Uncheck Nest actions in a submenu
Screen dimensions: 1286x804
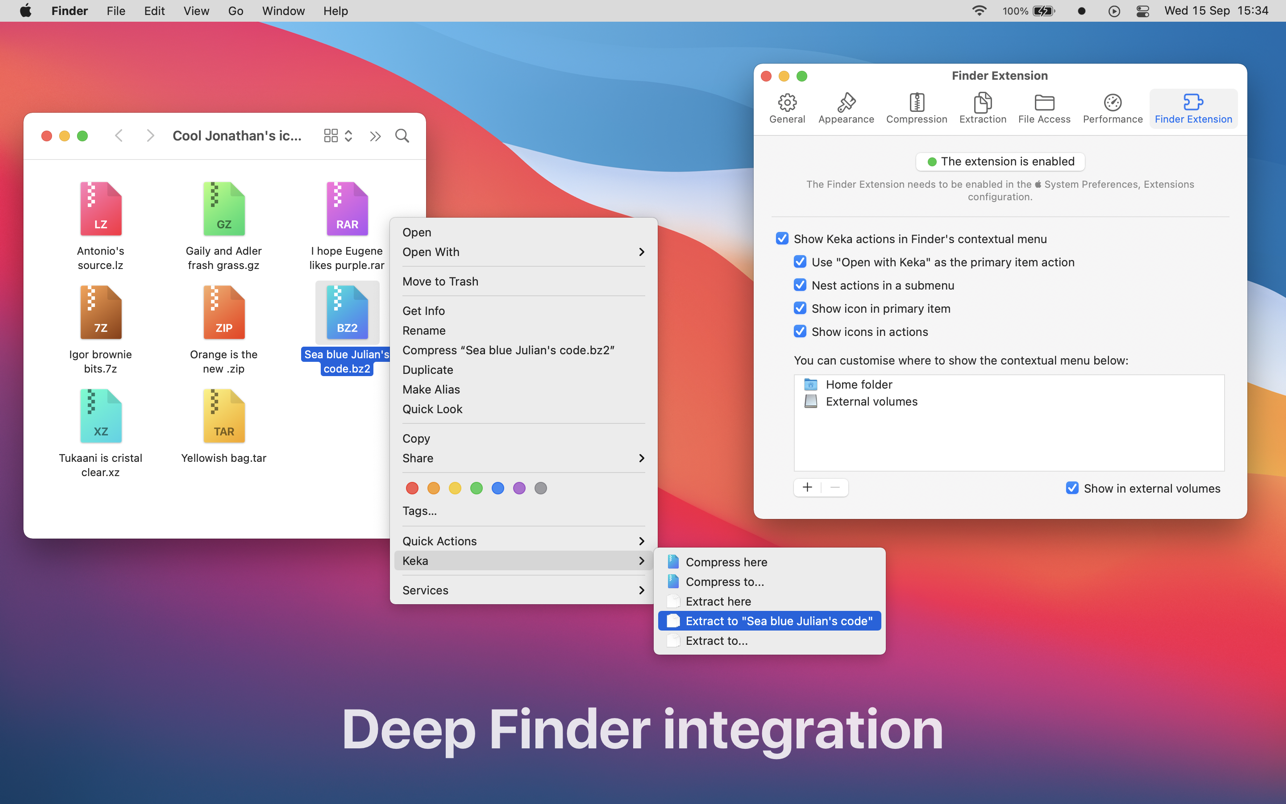click(800, 285)
